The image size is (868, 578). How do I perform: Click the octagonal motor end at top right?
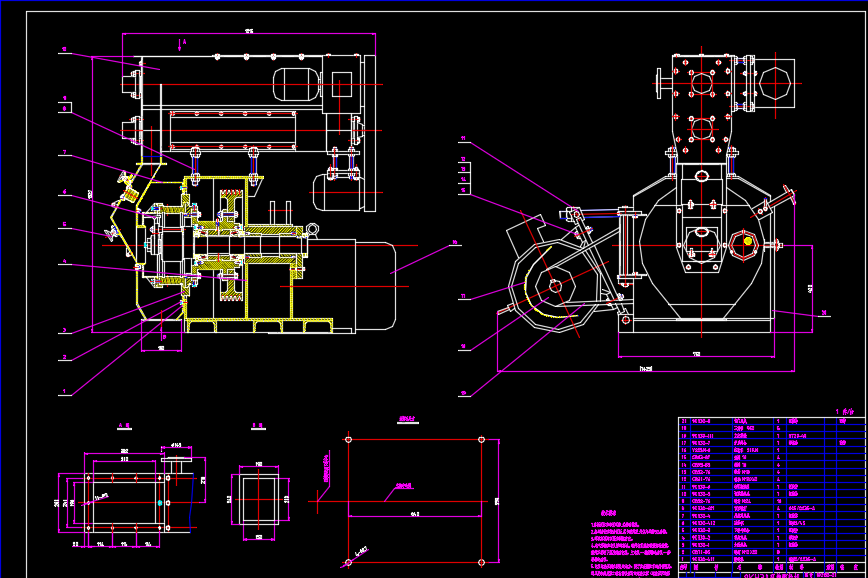777,84
